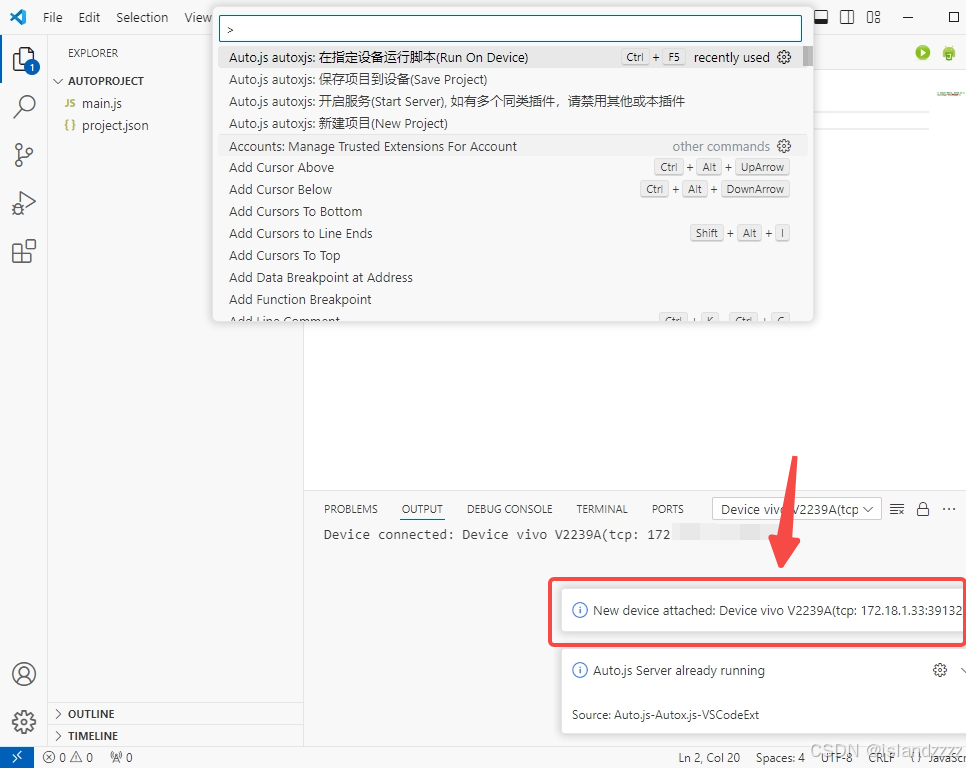The image size is (966, 768).
Task: Open the Explorer view in activity bar
Action: tap(24, 59)
